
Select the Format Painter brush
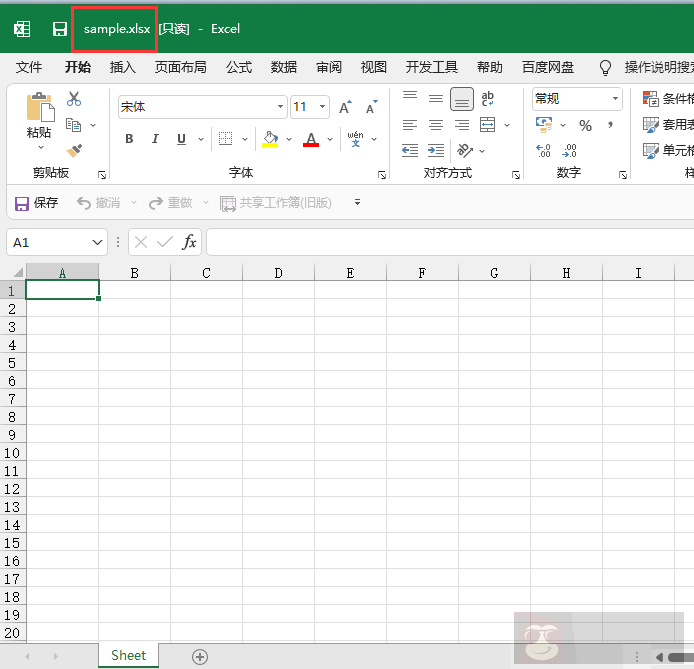[x=74, y=150]
